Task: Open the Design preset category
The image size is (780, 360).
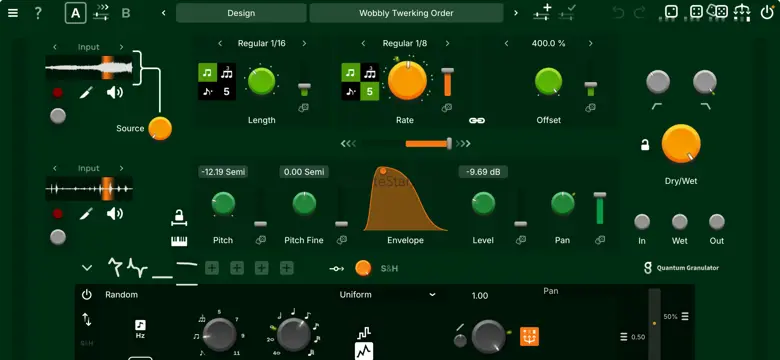Action: [x=241, y=13]
